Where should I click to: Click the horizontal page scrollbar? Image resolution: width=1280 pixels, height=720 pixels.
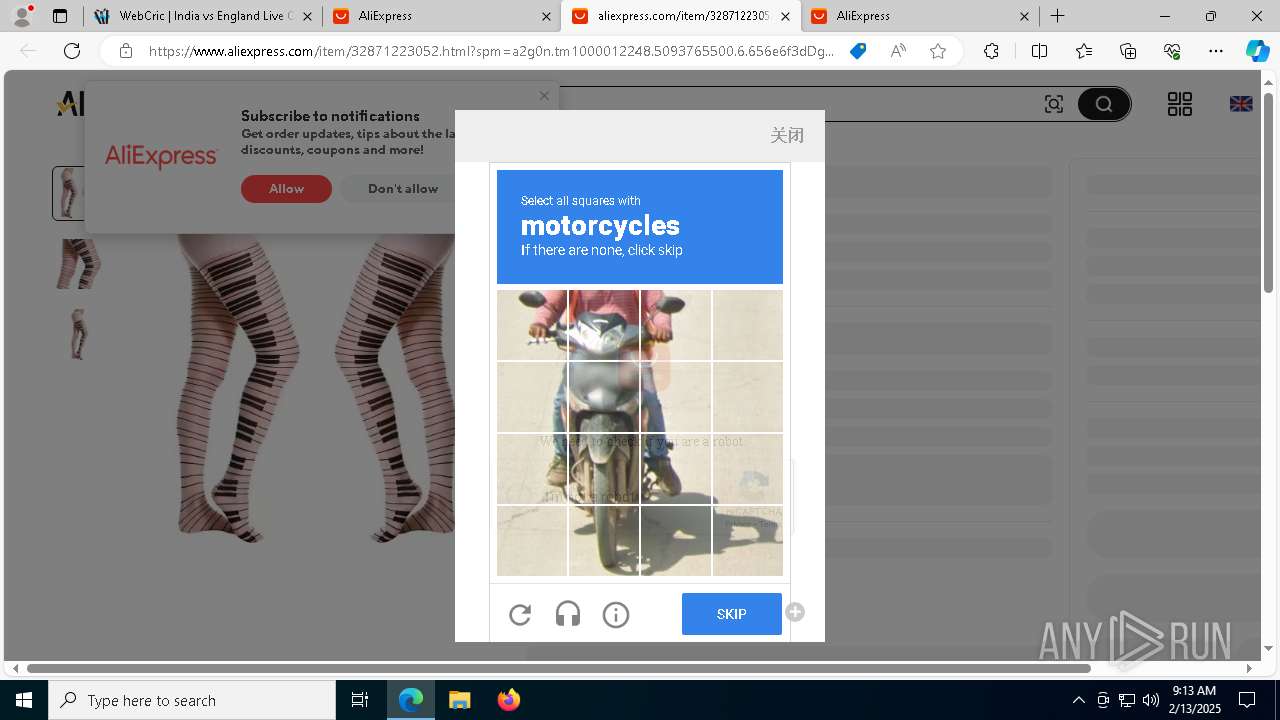click(558, 668)
